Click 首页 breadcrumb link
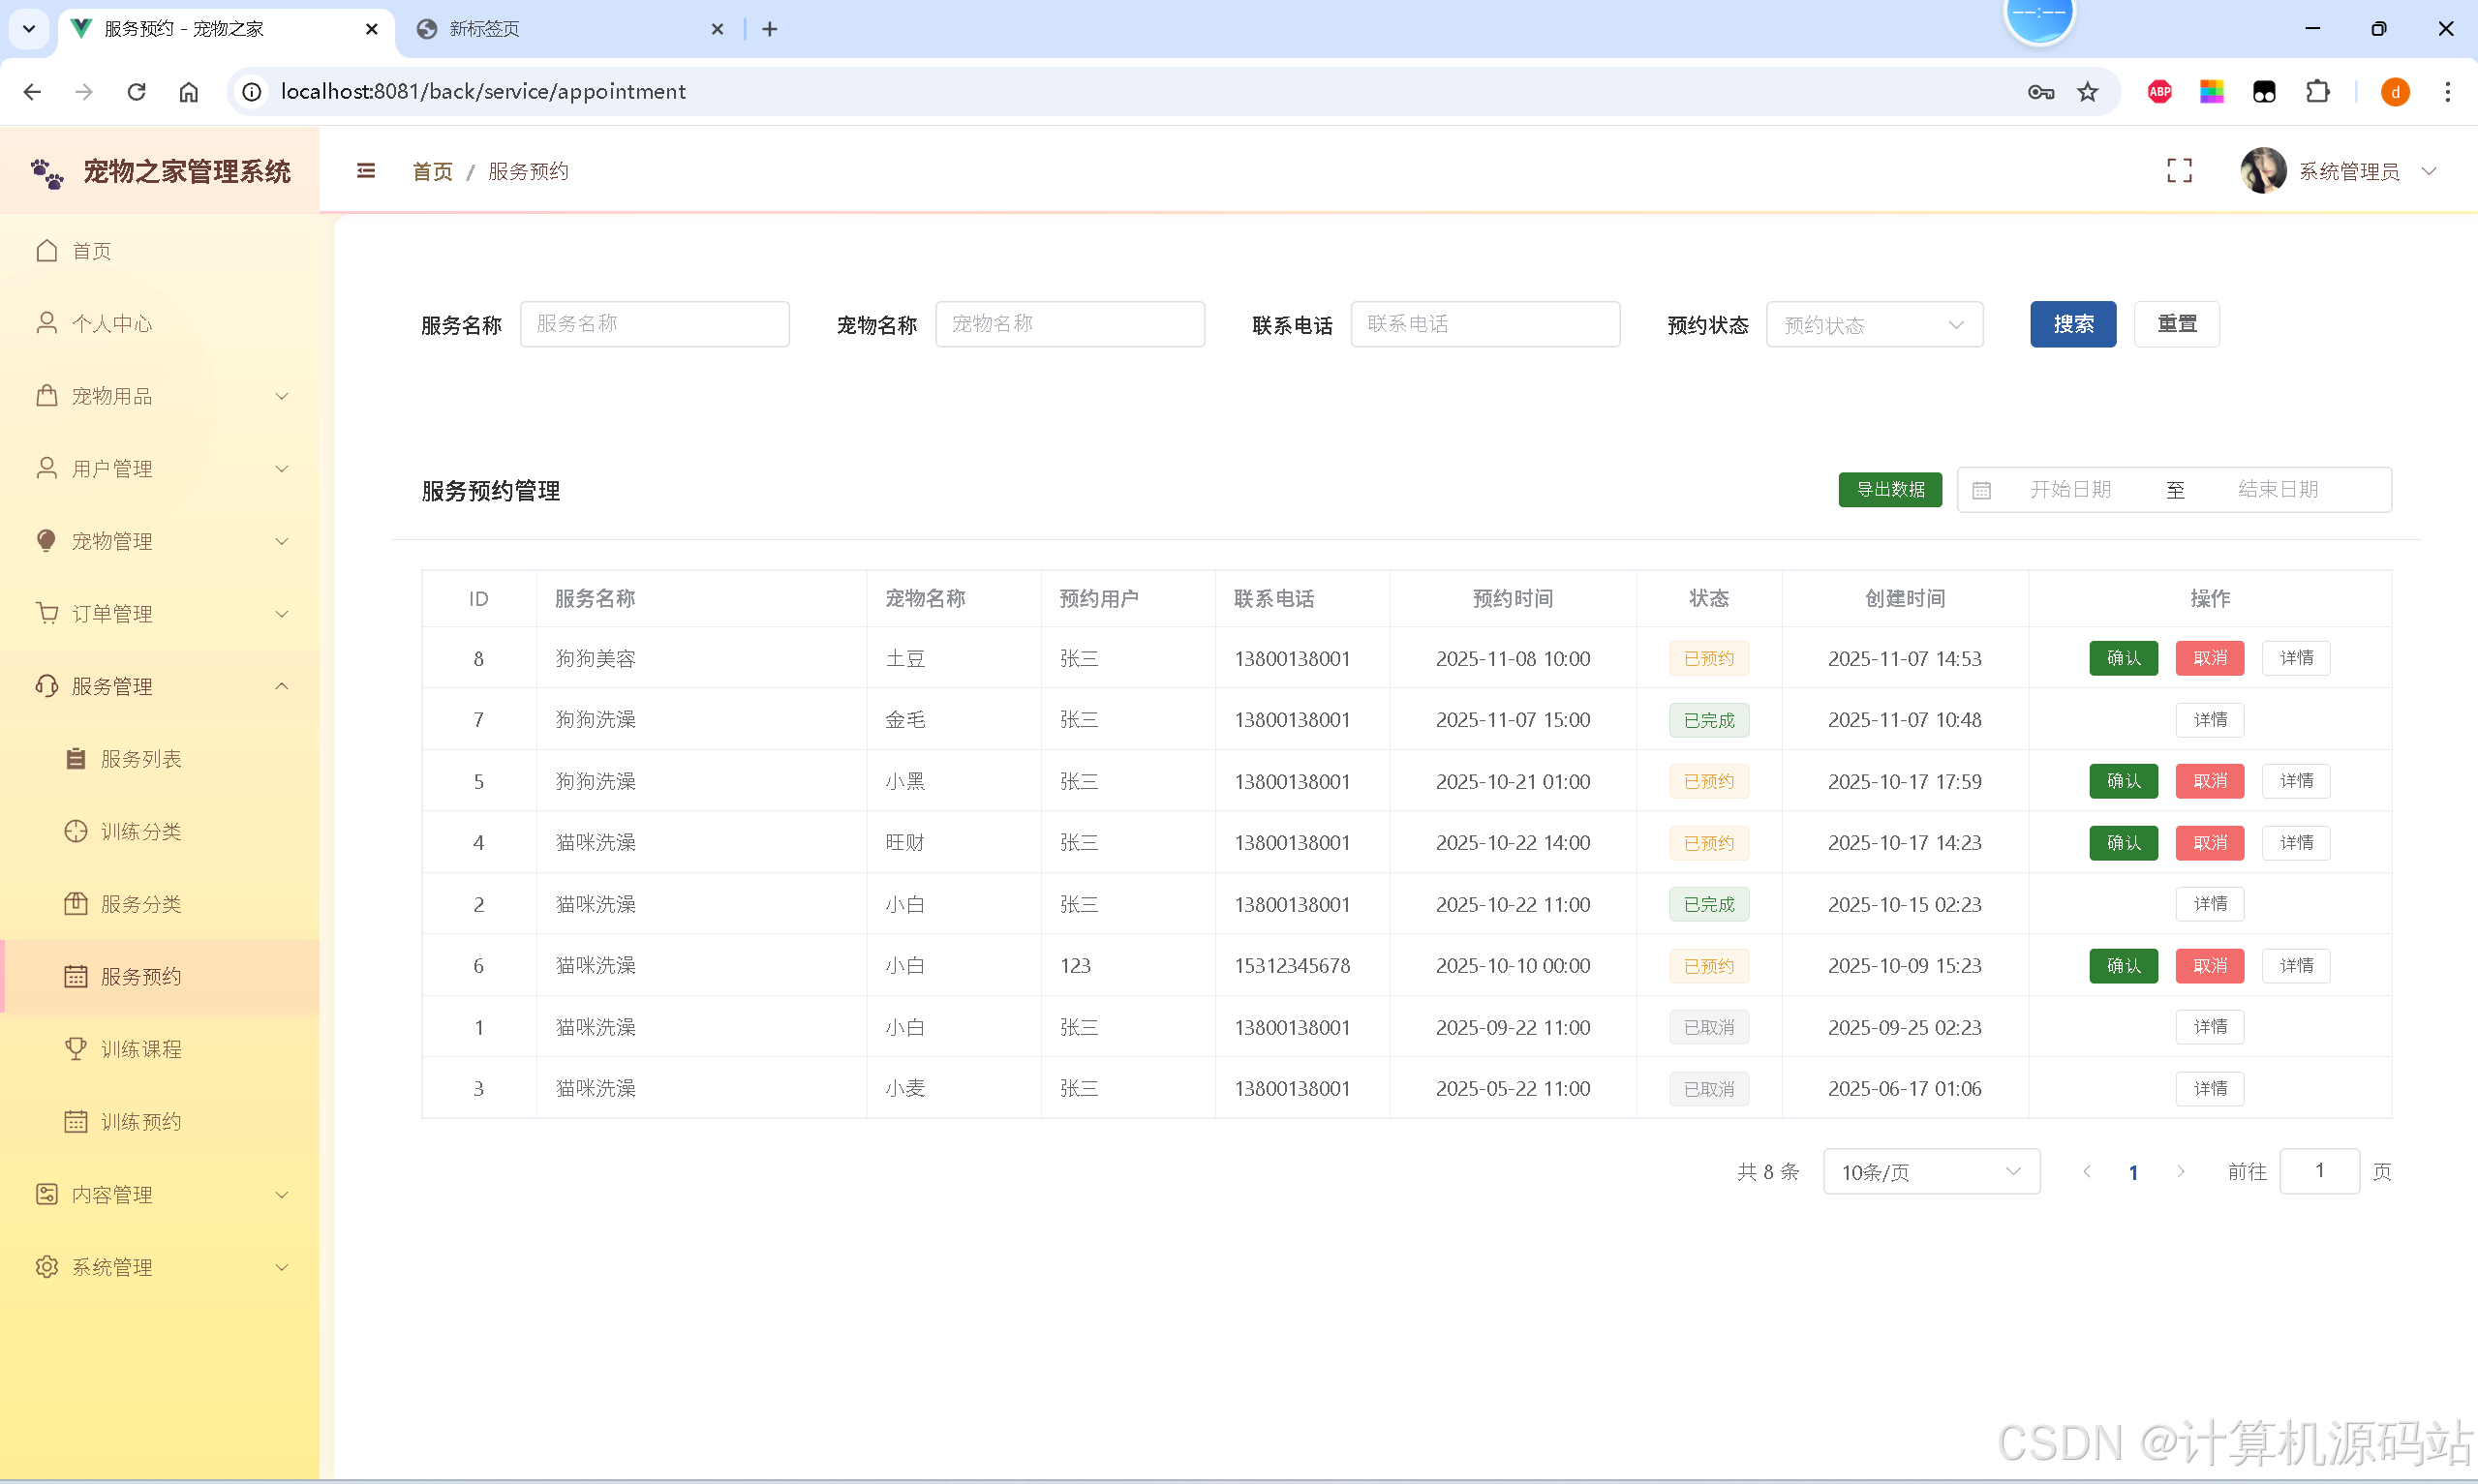The image size is (2478, 1484). point(432,171)
